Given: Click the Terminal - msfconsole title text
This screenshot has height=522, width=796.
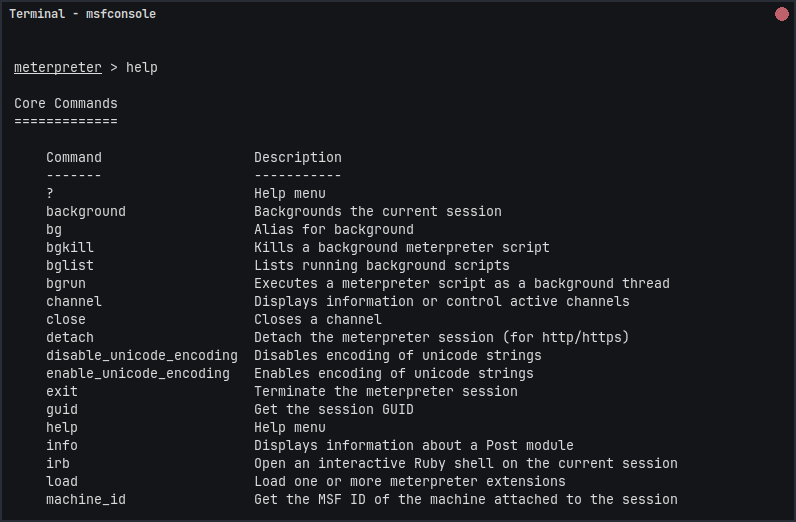Looking at the screenshot, I should [82, 14].
